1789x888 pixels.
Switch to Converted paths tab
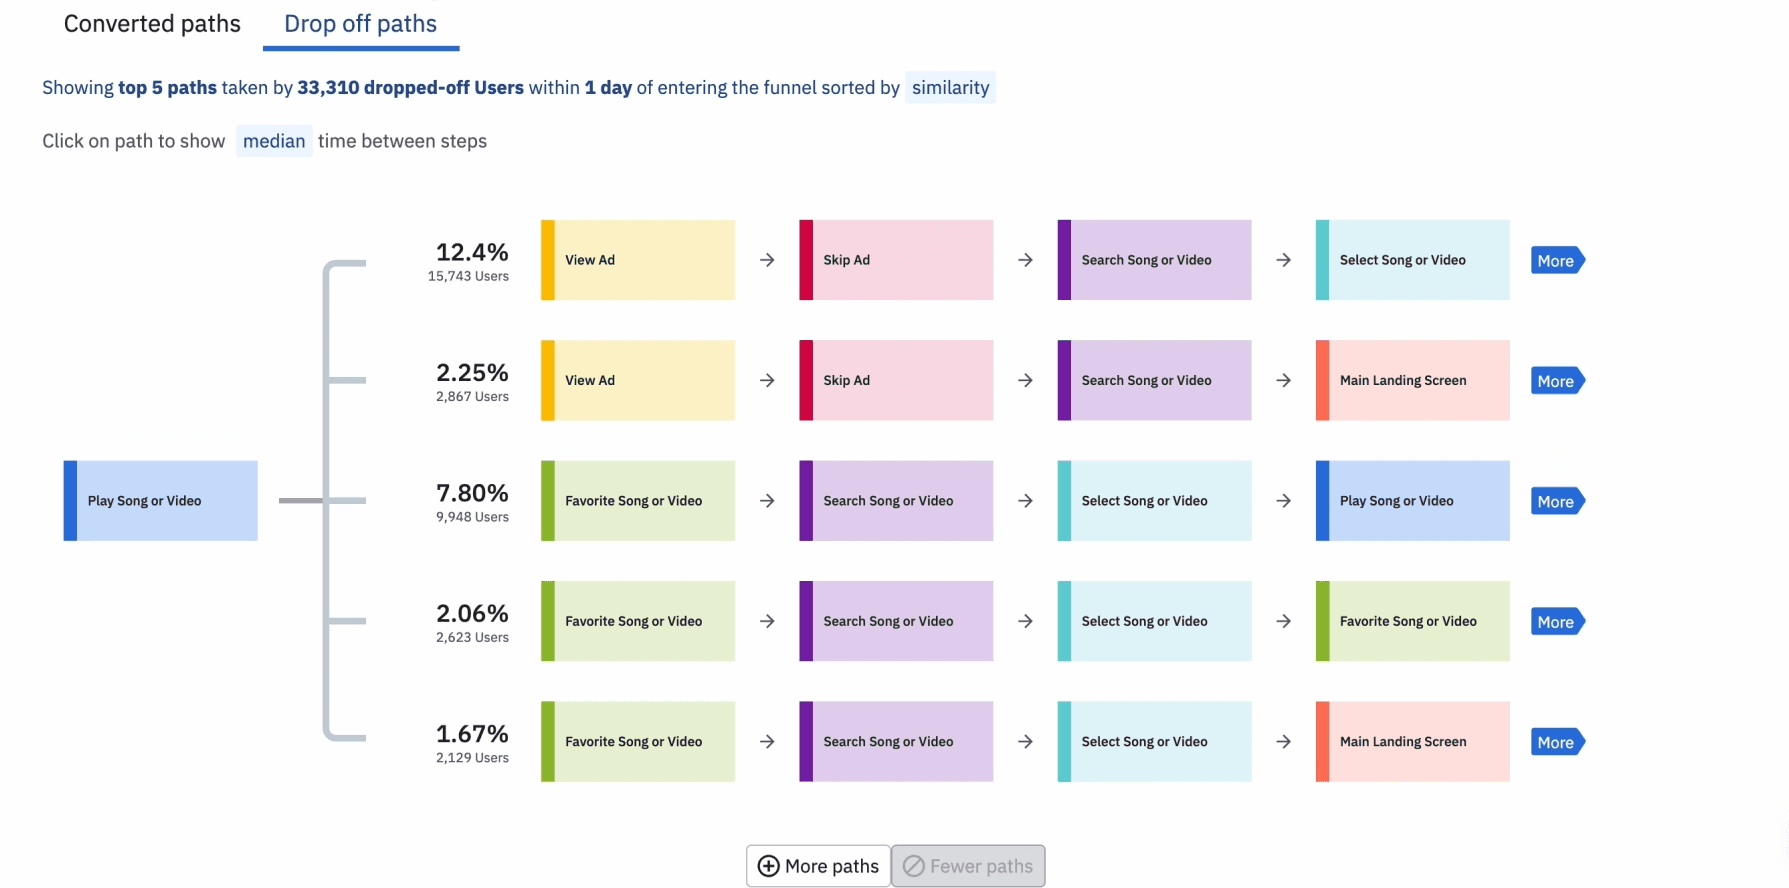tap(152, 24)
